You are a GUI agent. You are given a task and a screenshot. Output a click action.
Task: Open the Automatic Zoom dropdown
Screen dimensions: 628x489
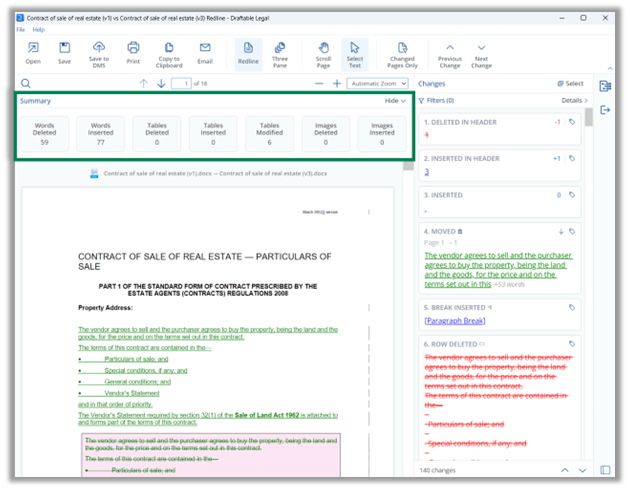click(378, 83)
